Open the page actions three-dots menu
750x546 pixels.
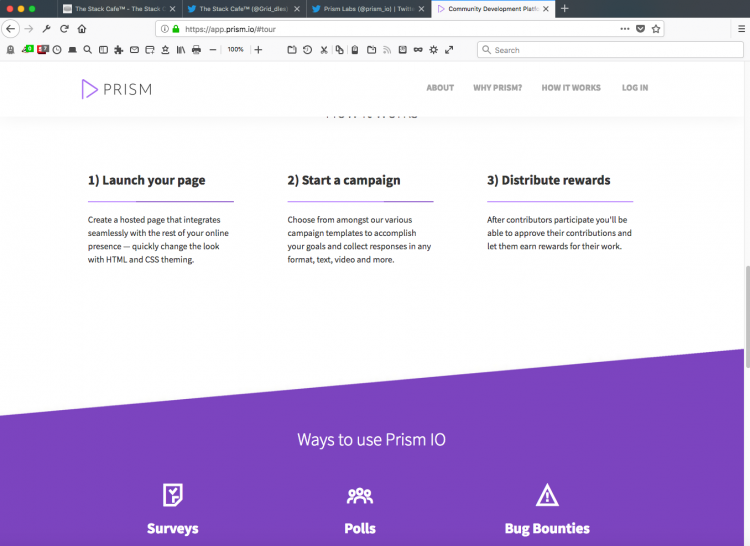tap(625, 29)
